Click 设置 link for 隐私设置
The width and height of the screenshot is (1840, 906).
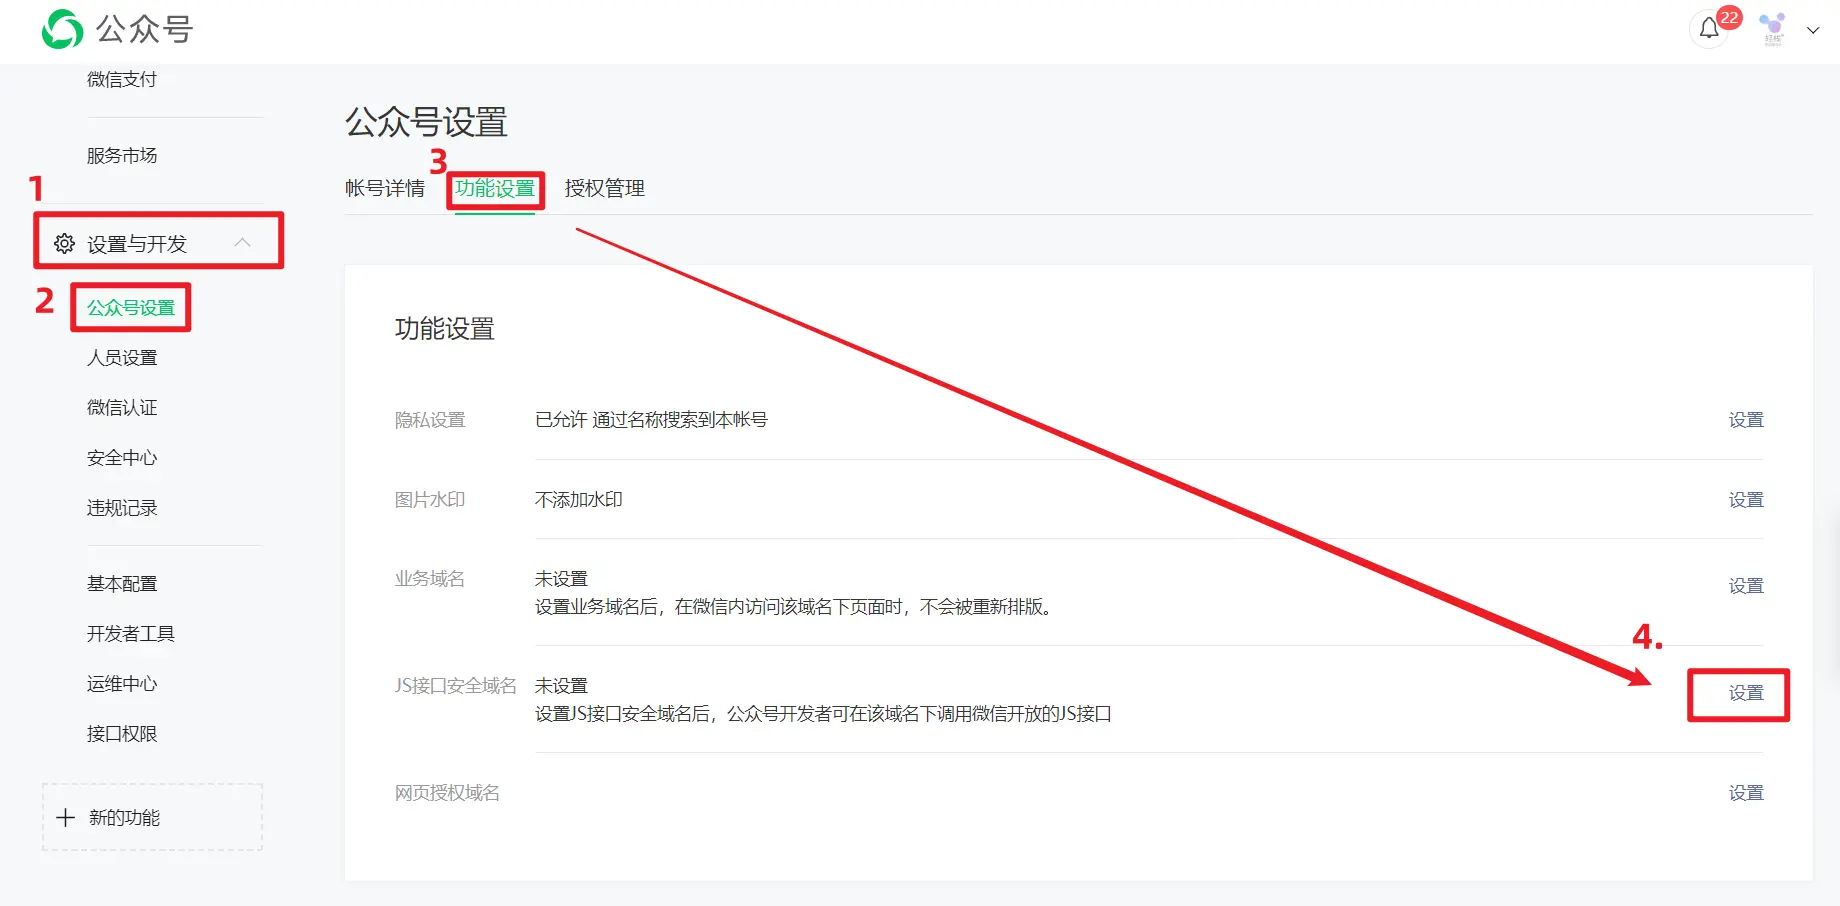1746,420
